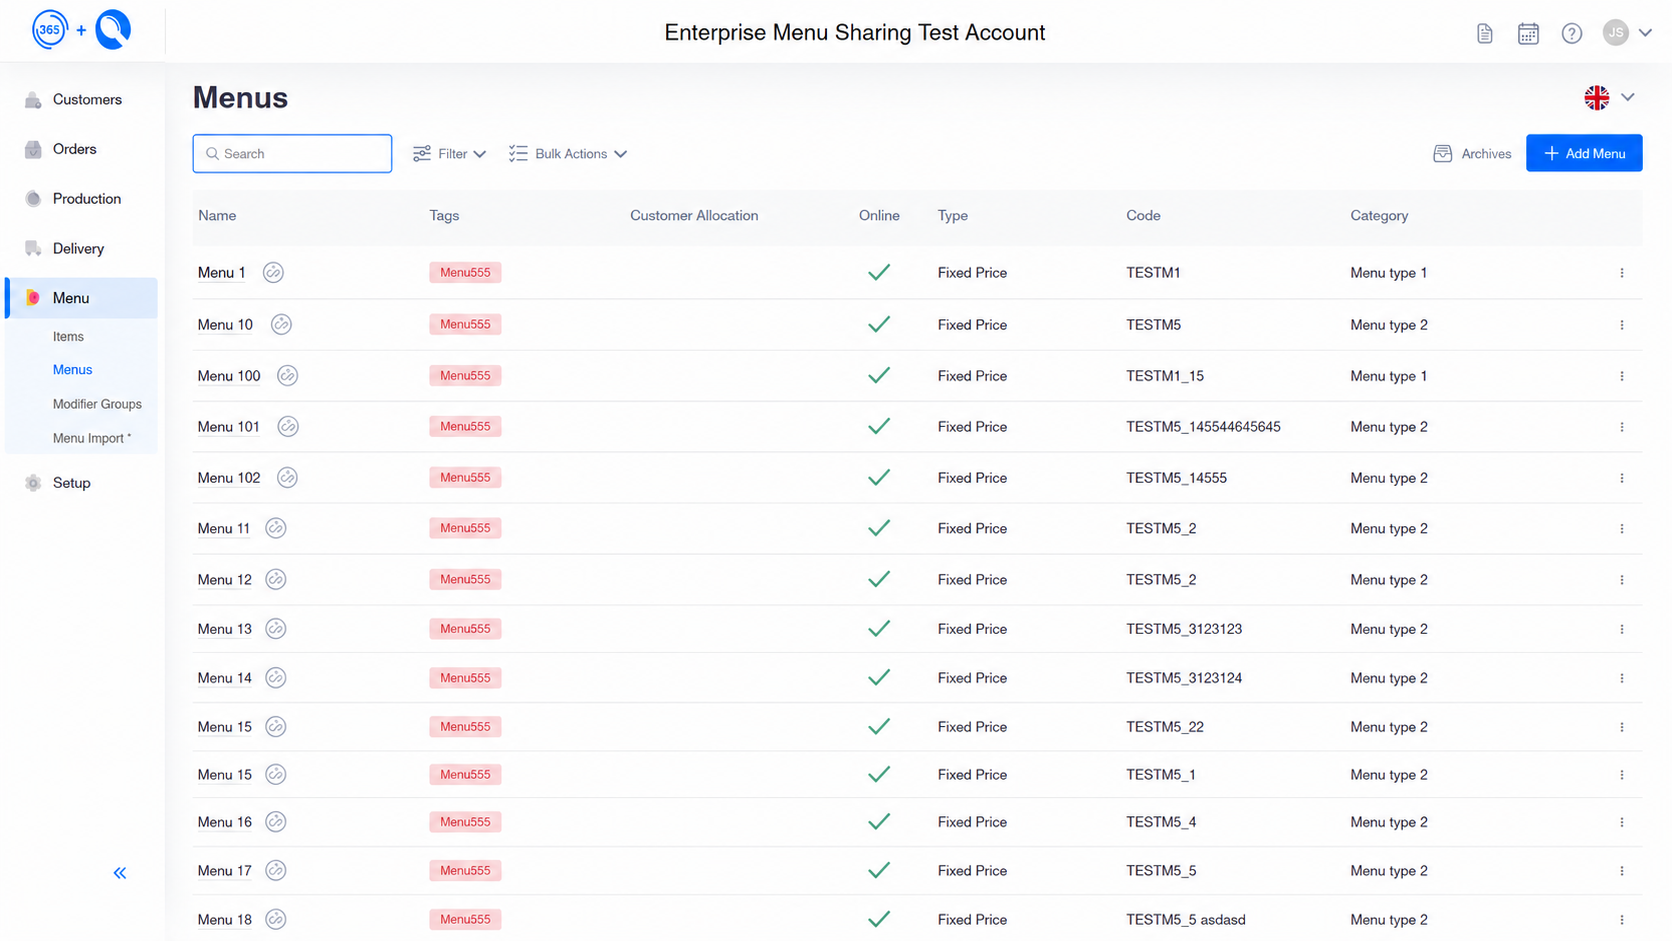The image size is (1672, 941).
Task: Open the Menu 100 link
Action: click(x=229, y=375)
